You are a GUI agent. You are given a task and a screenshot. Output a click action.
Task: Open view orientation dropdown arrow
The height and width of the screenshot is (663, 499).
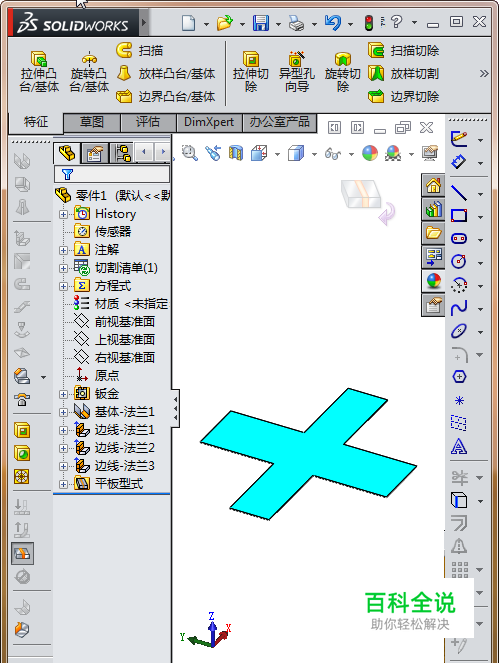coord(277,154)
